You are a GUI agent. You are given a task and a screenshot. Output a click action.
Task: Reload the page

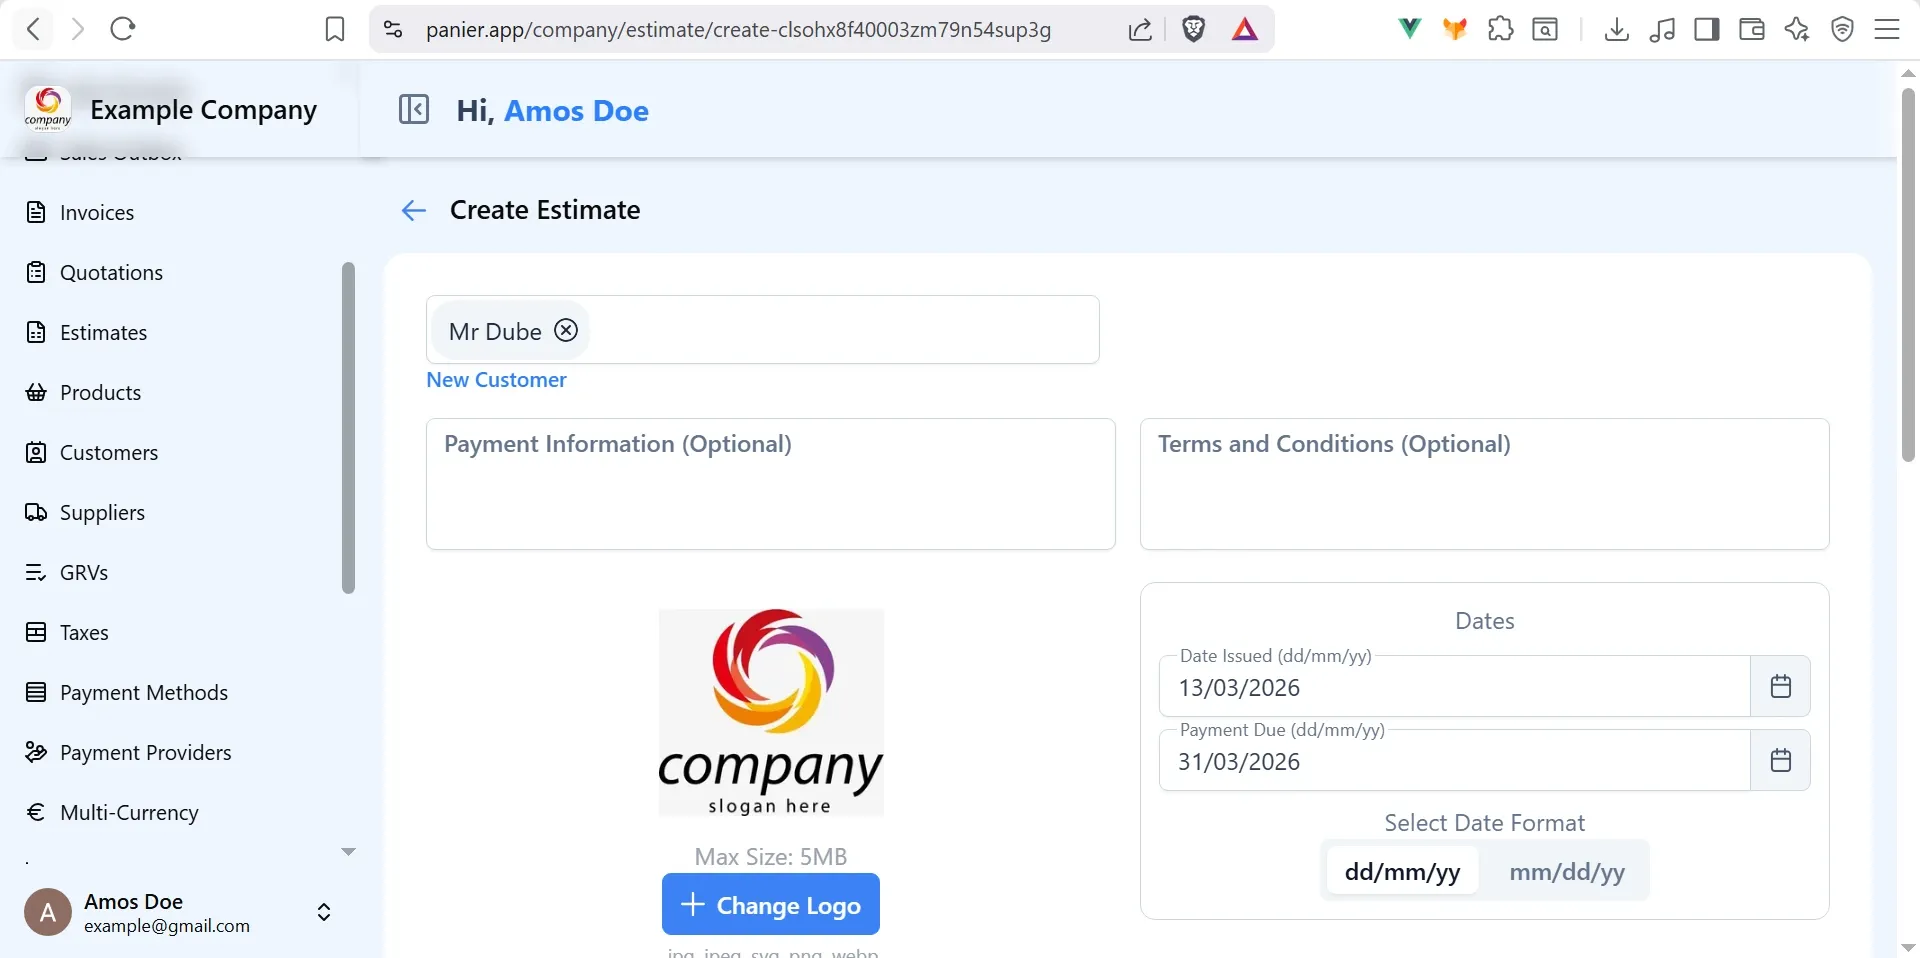coord(123,29)
